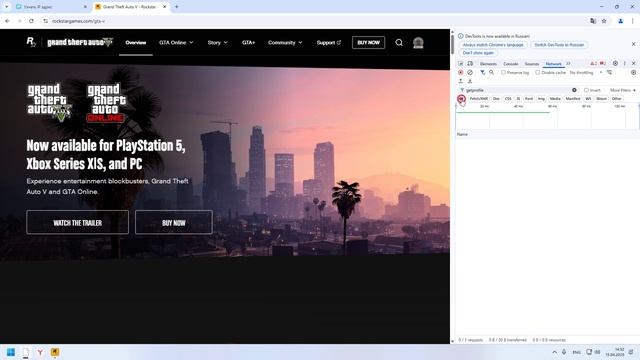Click the hero BUY NOW button
The image size is (640, 360).
[x=174, y=222]
